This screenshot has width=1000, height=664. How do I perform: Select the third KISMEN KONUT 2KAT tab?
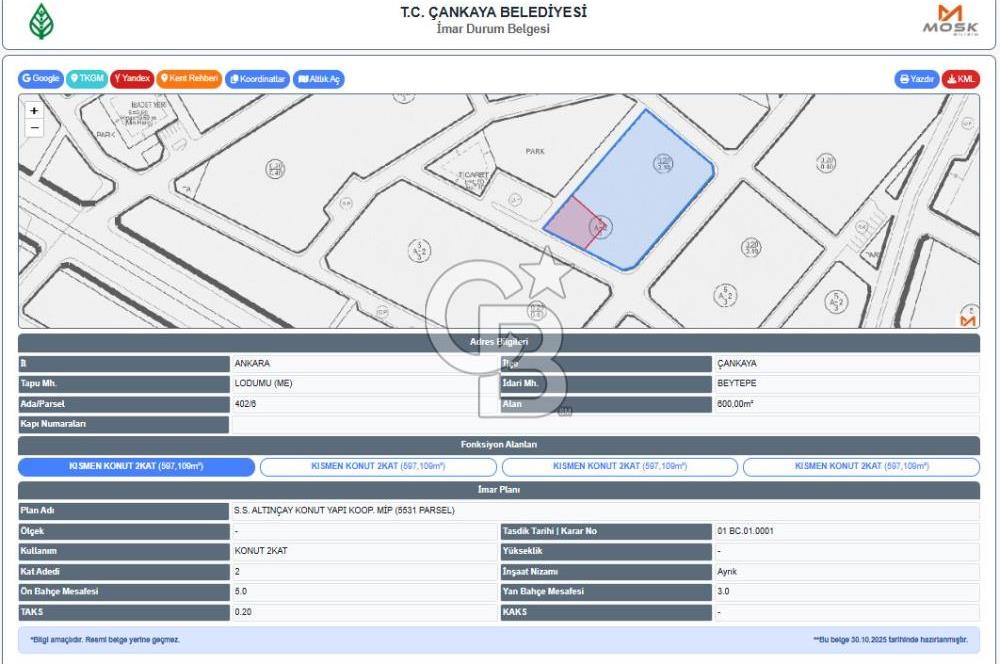pyautogui.click(x=620, y=467)
